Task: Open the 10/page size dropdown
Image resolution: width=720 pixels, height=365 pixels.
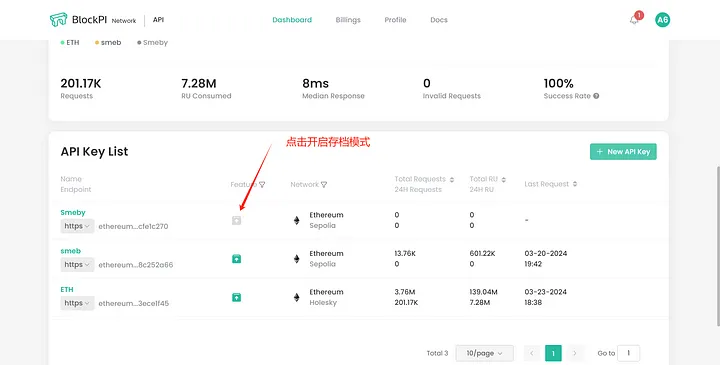Action: point(484,353)
